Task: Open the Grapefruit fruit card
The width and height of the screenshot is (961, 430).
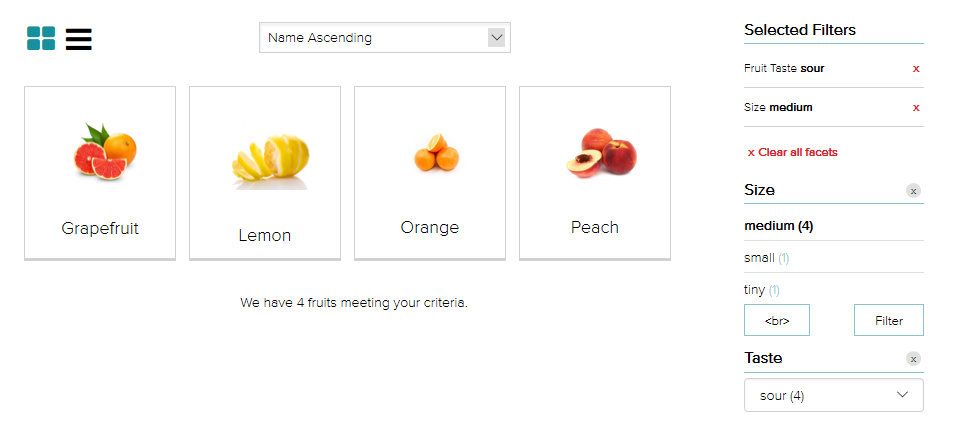Action: point(100,173)
